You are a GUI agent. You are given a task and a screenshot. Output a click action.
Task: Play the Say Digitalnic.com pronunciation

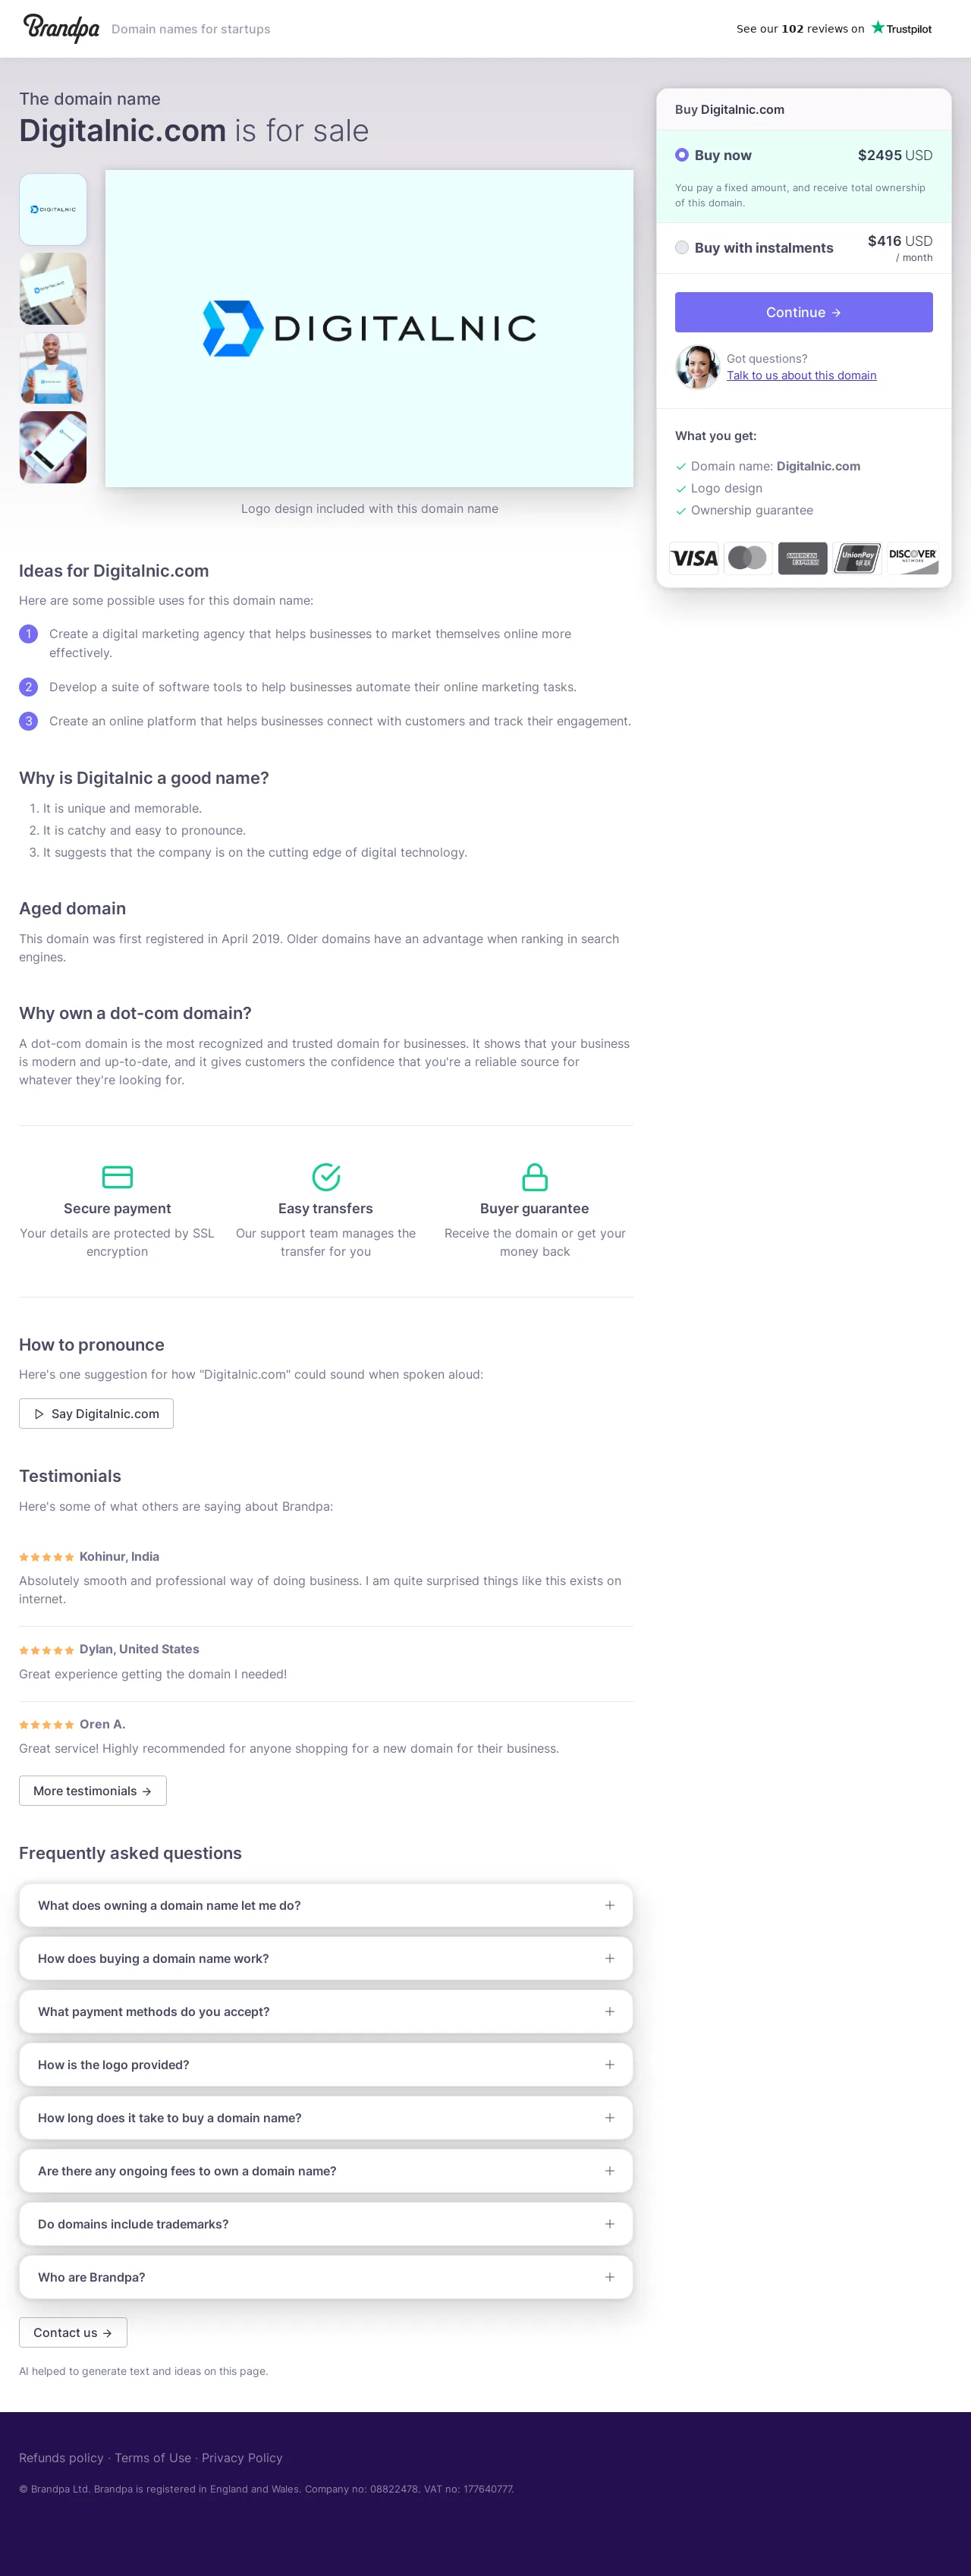pyautogui.click(x=96, y=1413)
